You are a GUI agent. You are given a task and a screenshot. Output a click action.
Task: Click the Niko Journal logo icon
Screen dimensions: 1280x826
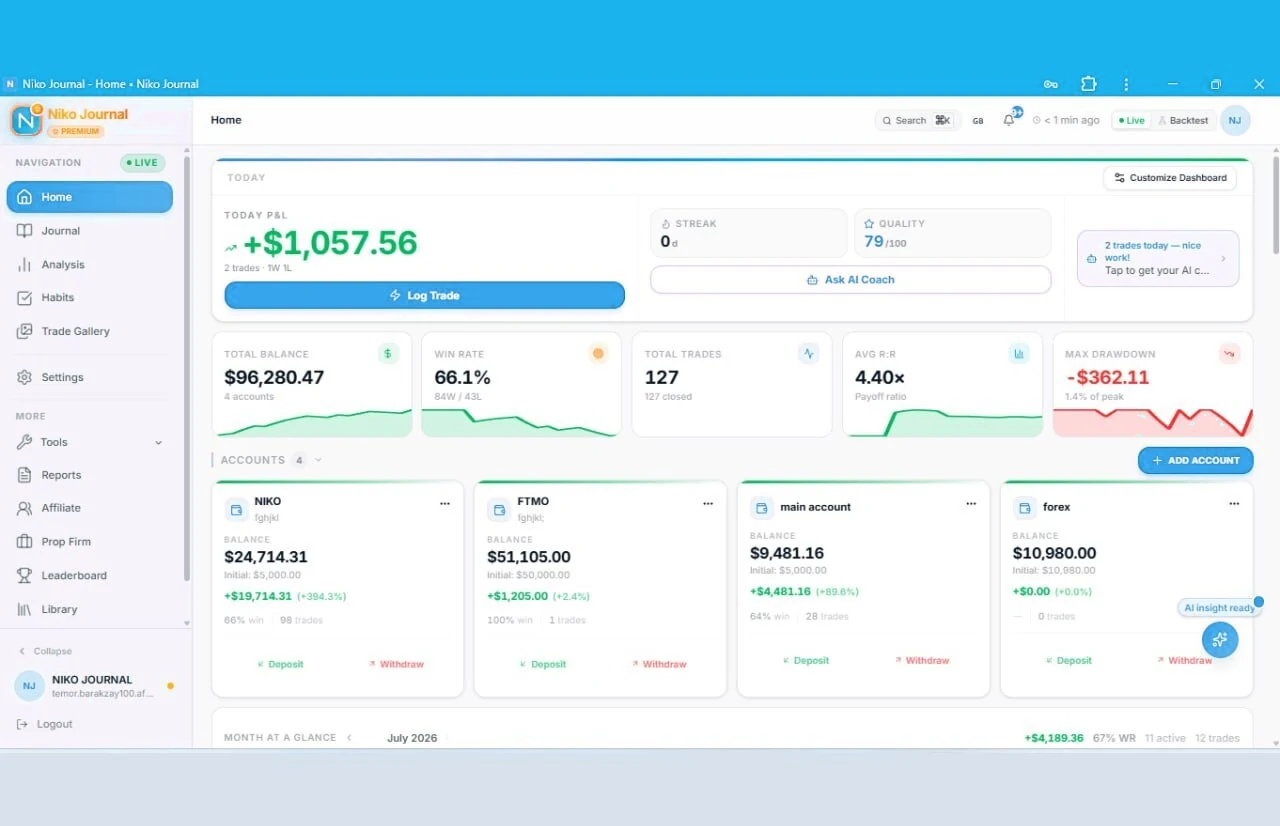pos(26,120)
